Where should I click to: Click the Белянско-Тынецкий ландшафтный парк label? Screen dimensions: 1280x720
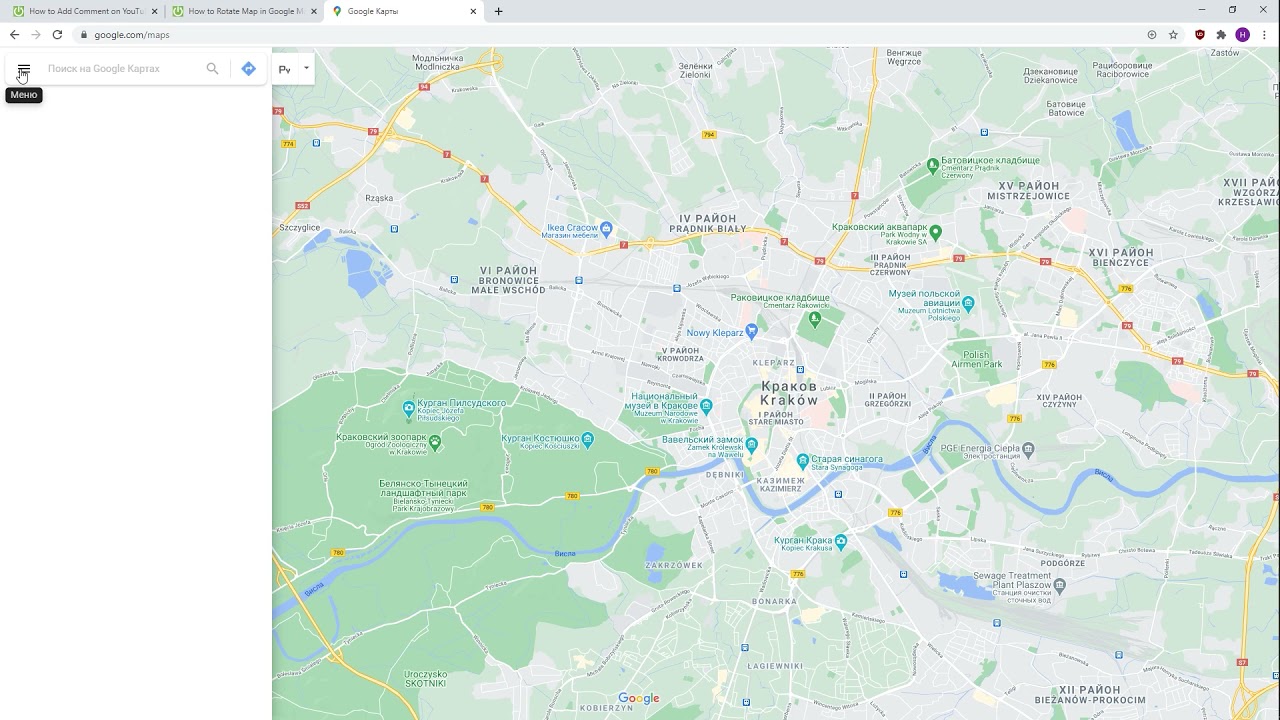click(423, 496)
